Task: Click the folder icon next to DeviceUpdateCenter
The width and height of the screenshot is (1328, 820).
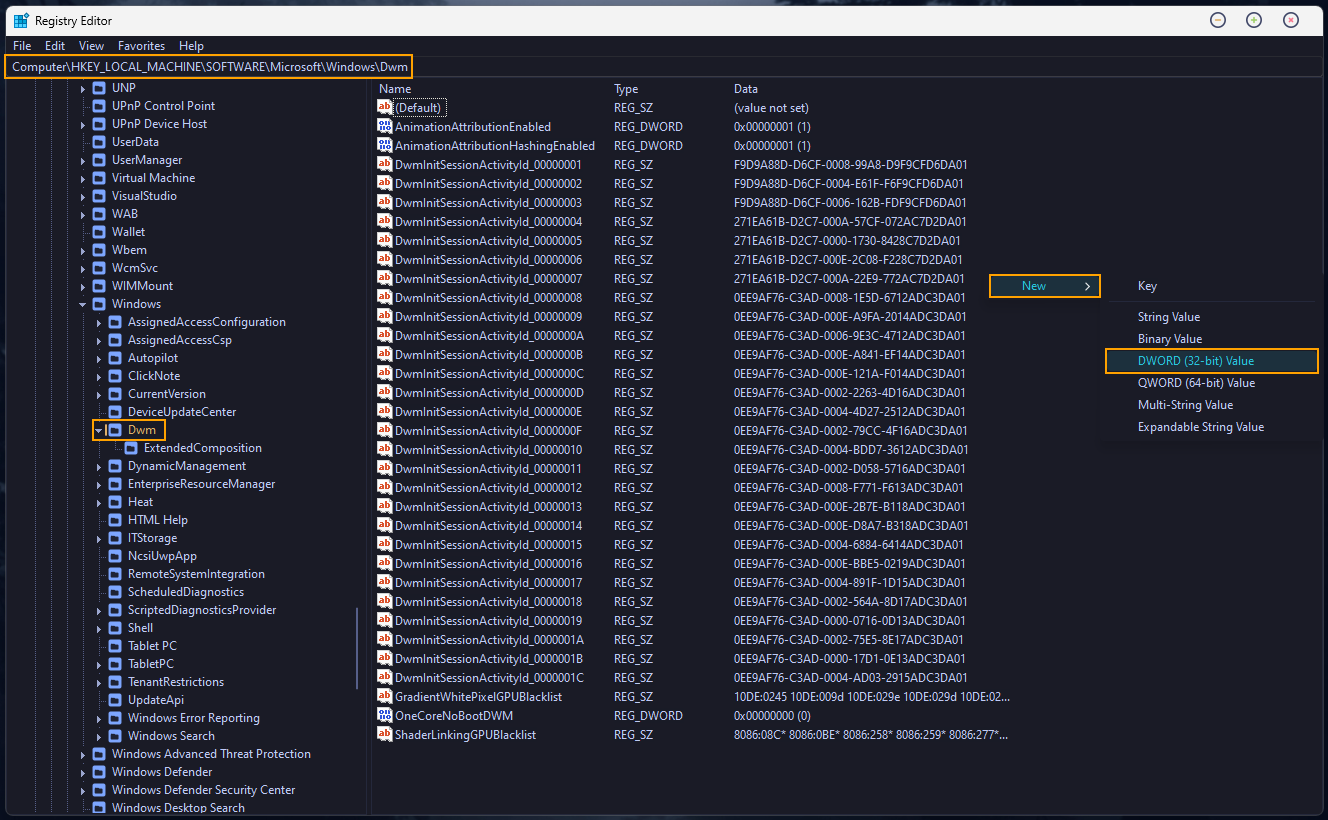Action: pyautogui.click(x=115, y=412)
